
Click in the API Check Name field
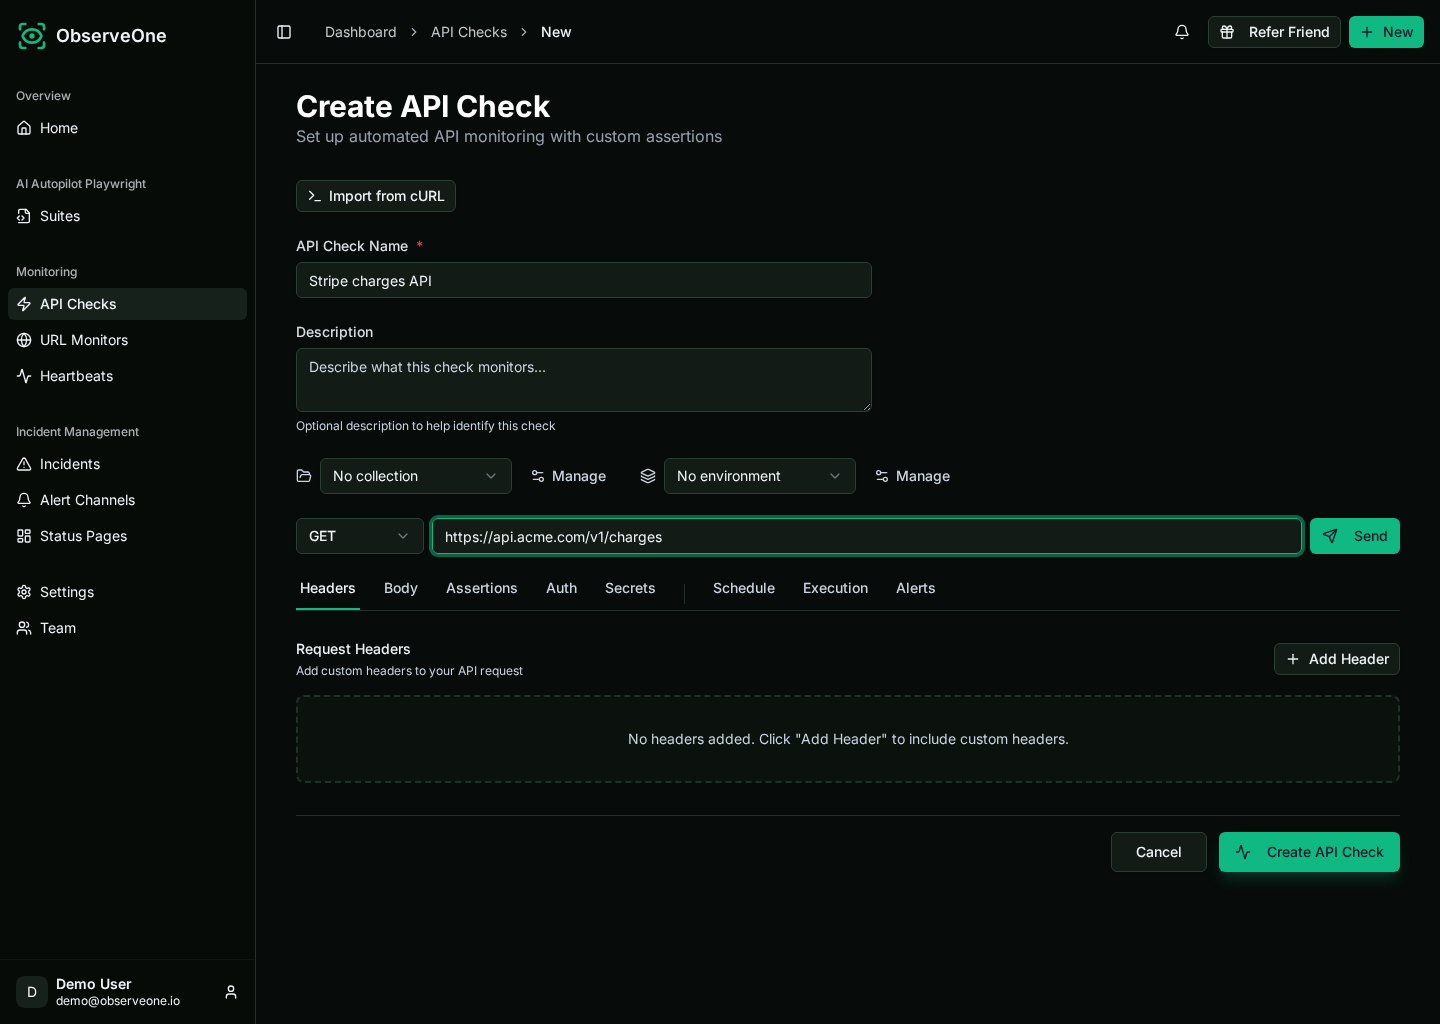tap(584, 280)
